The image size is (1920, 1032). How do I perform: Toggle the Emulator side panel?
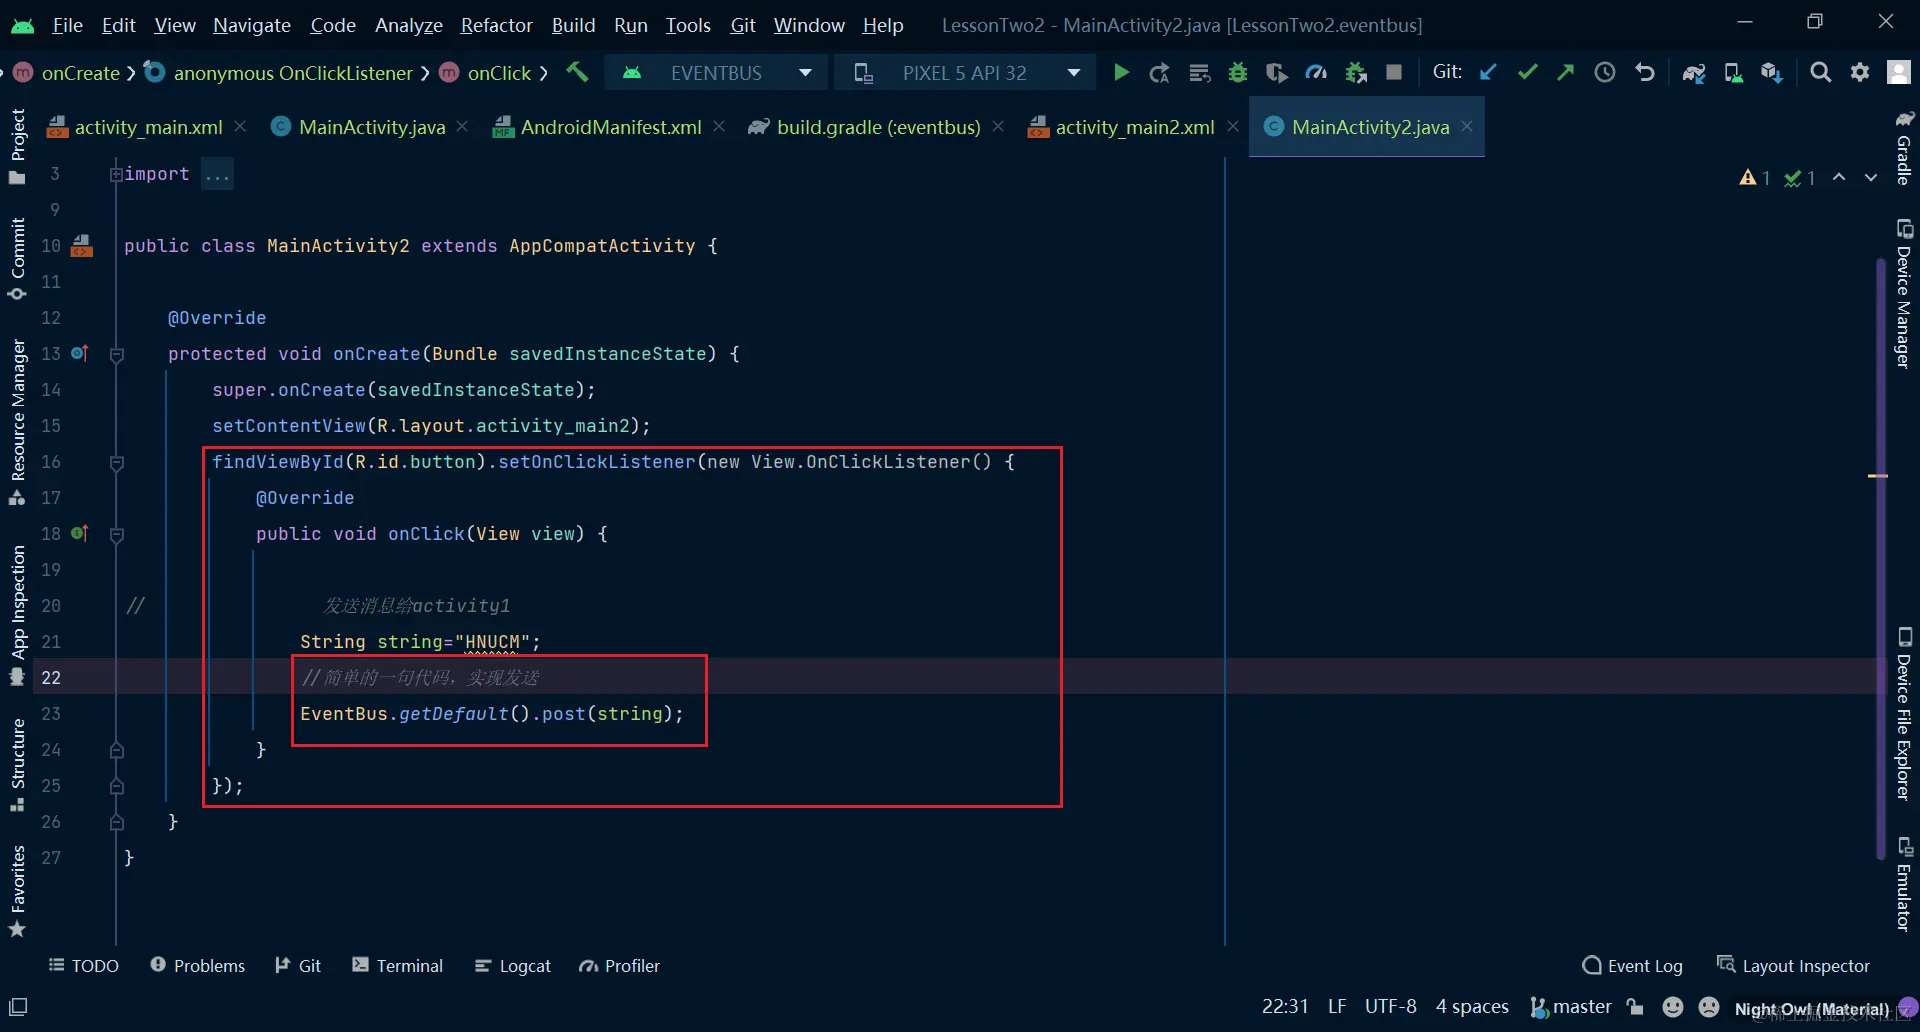pyautogui.click(x=1904, y=884)
